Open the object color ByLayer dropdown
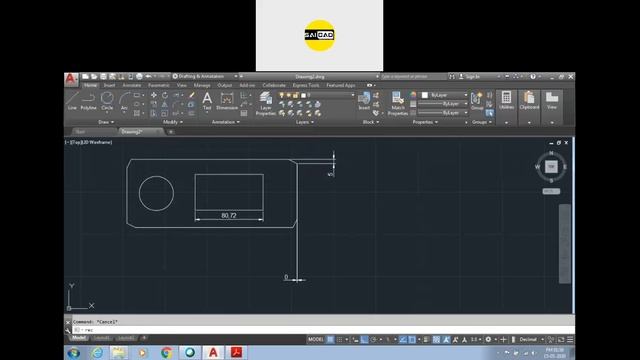Image resolution: width=640 pixels, height=360 pixels. tap(444, 95)
